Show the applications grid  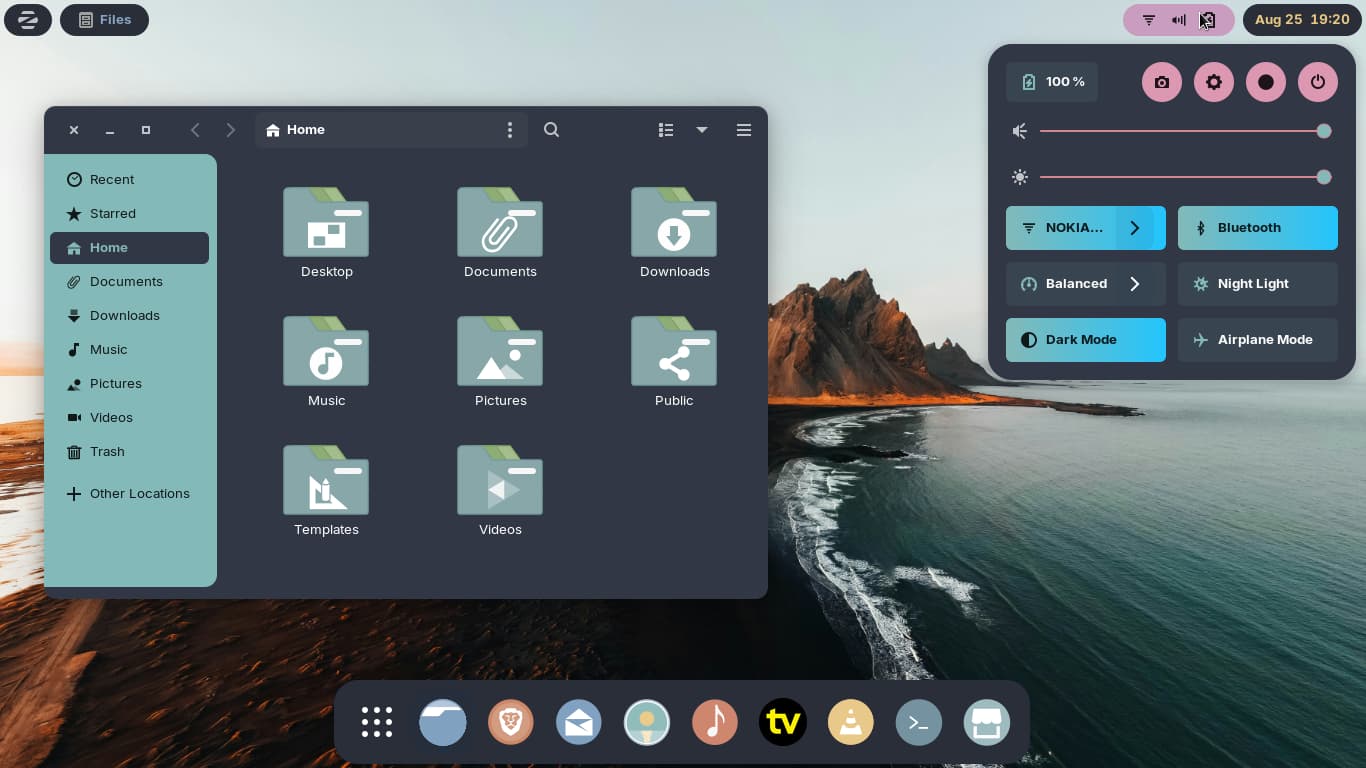click(x=376, y=721)
